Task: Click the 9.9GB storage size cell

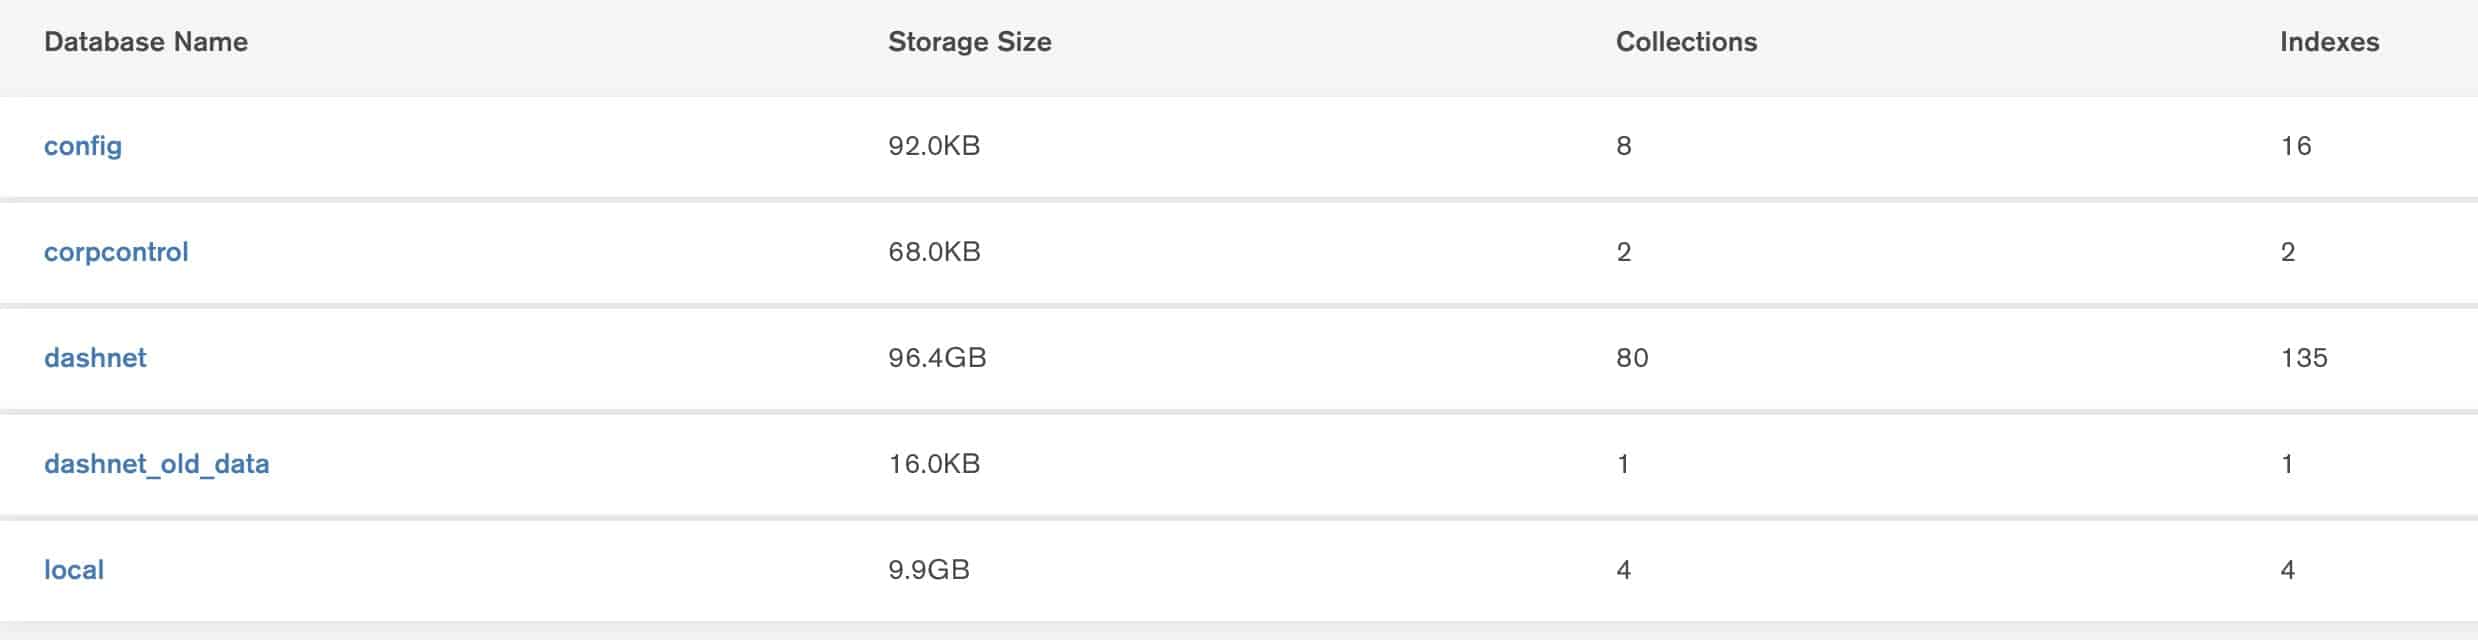Action: [x=929, y=570]
